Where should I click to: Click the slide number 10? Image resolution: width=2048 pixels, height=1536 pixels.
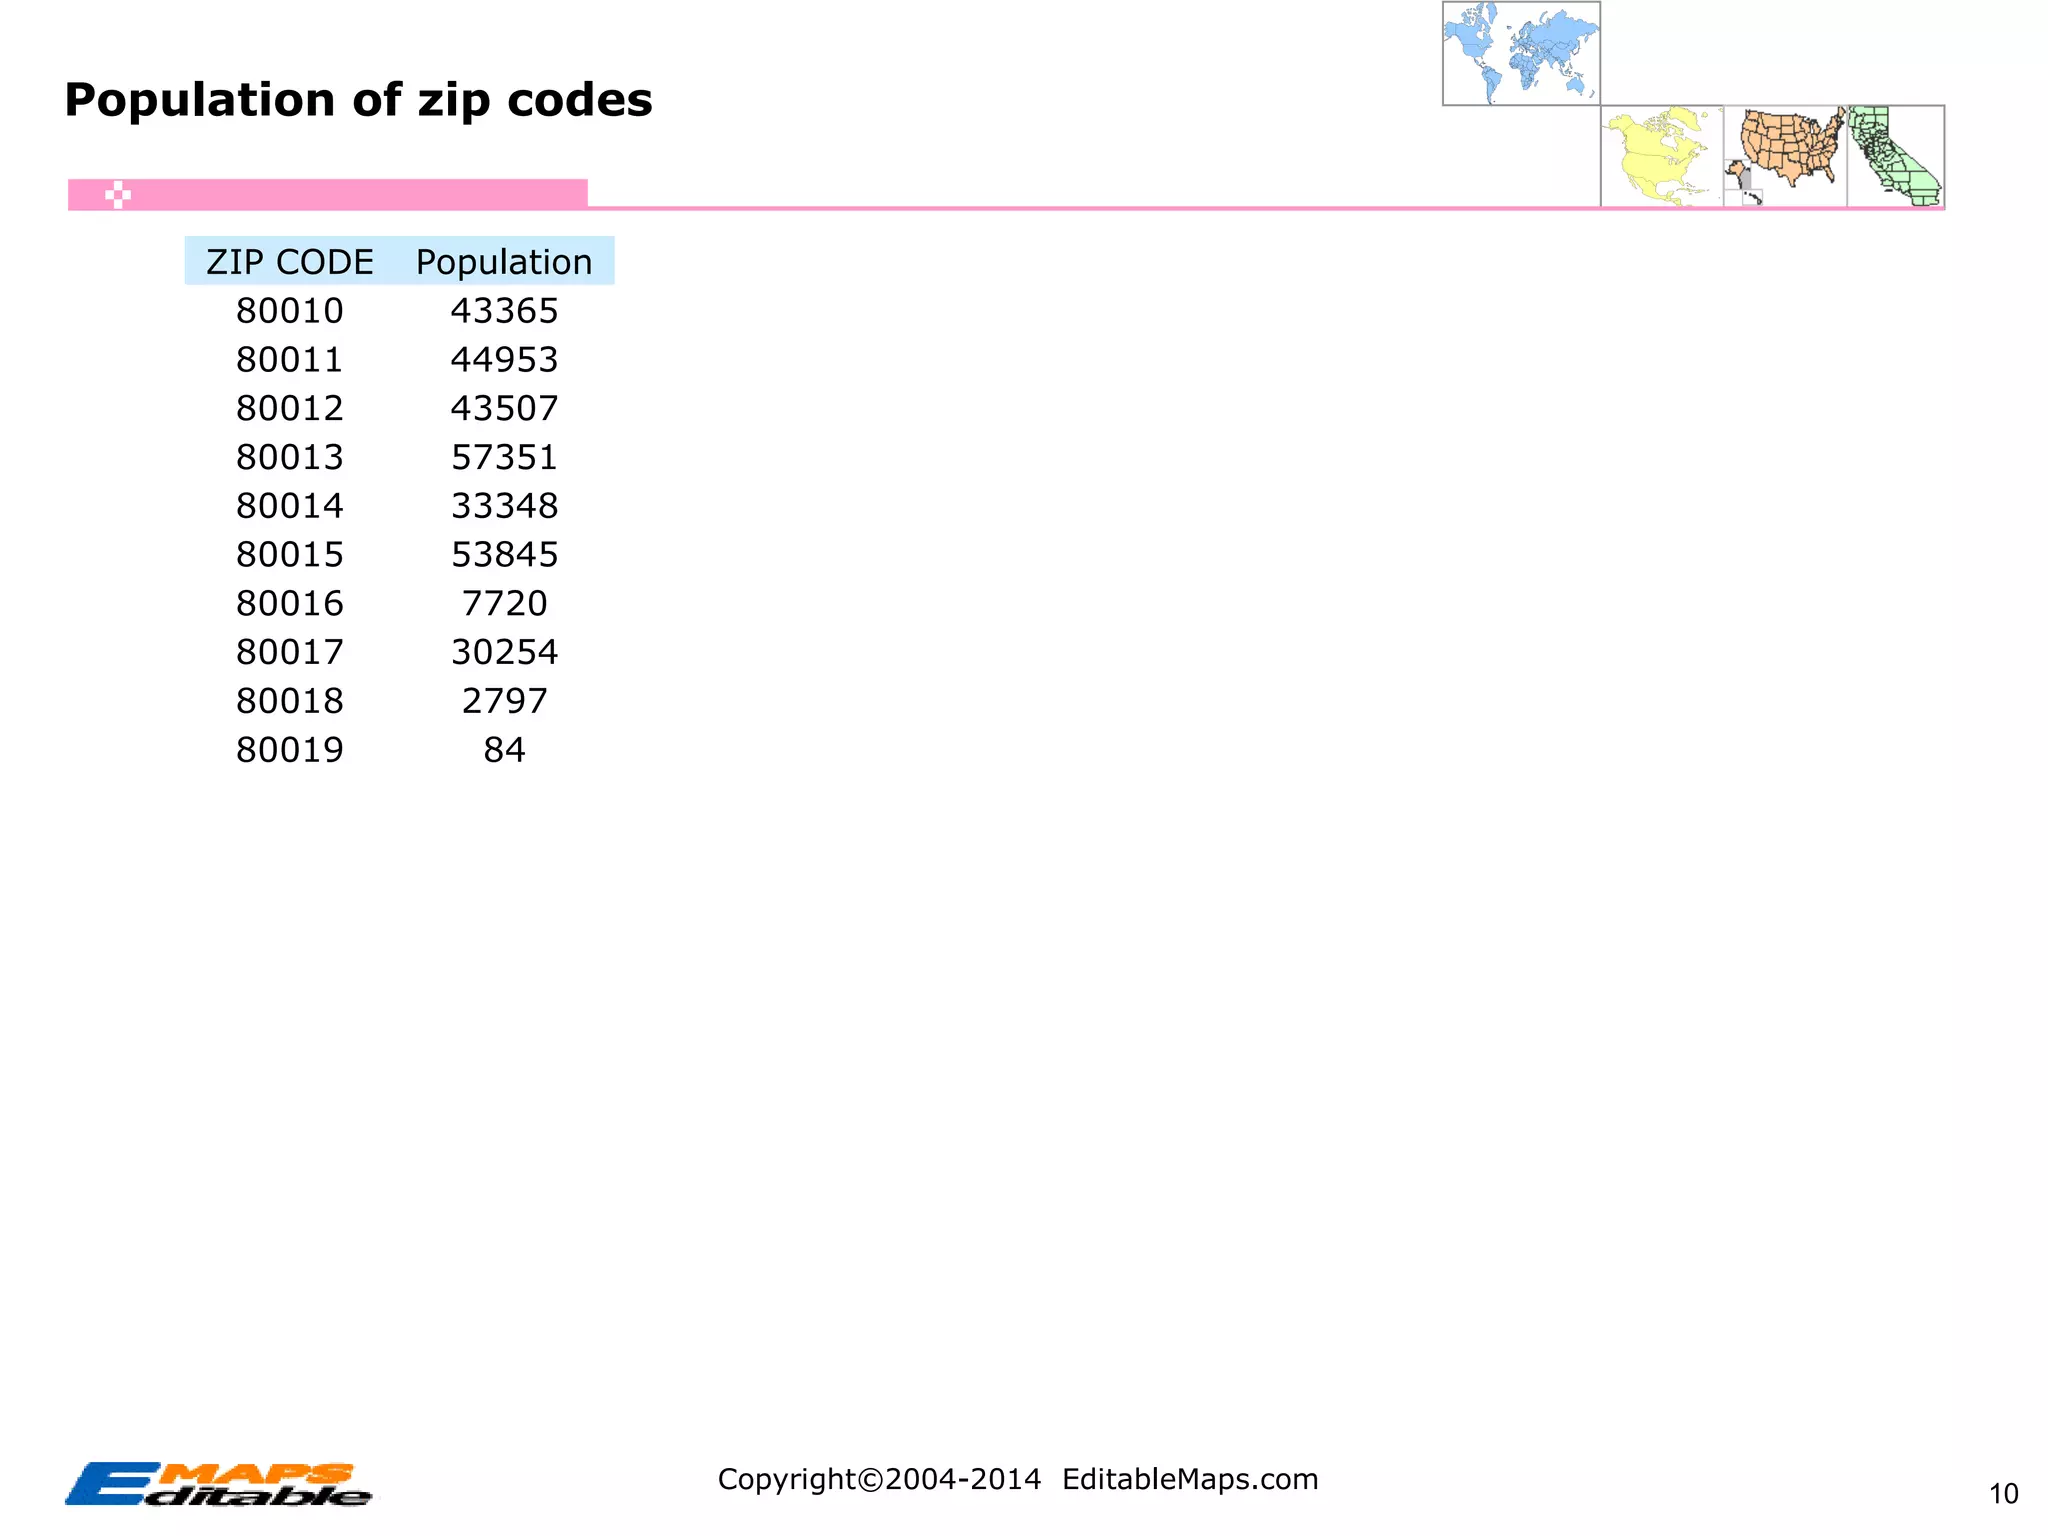2003,1494
